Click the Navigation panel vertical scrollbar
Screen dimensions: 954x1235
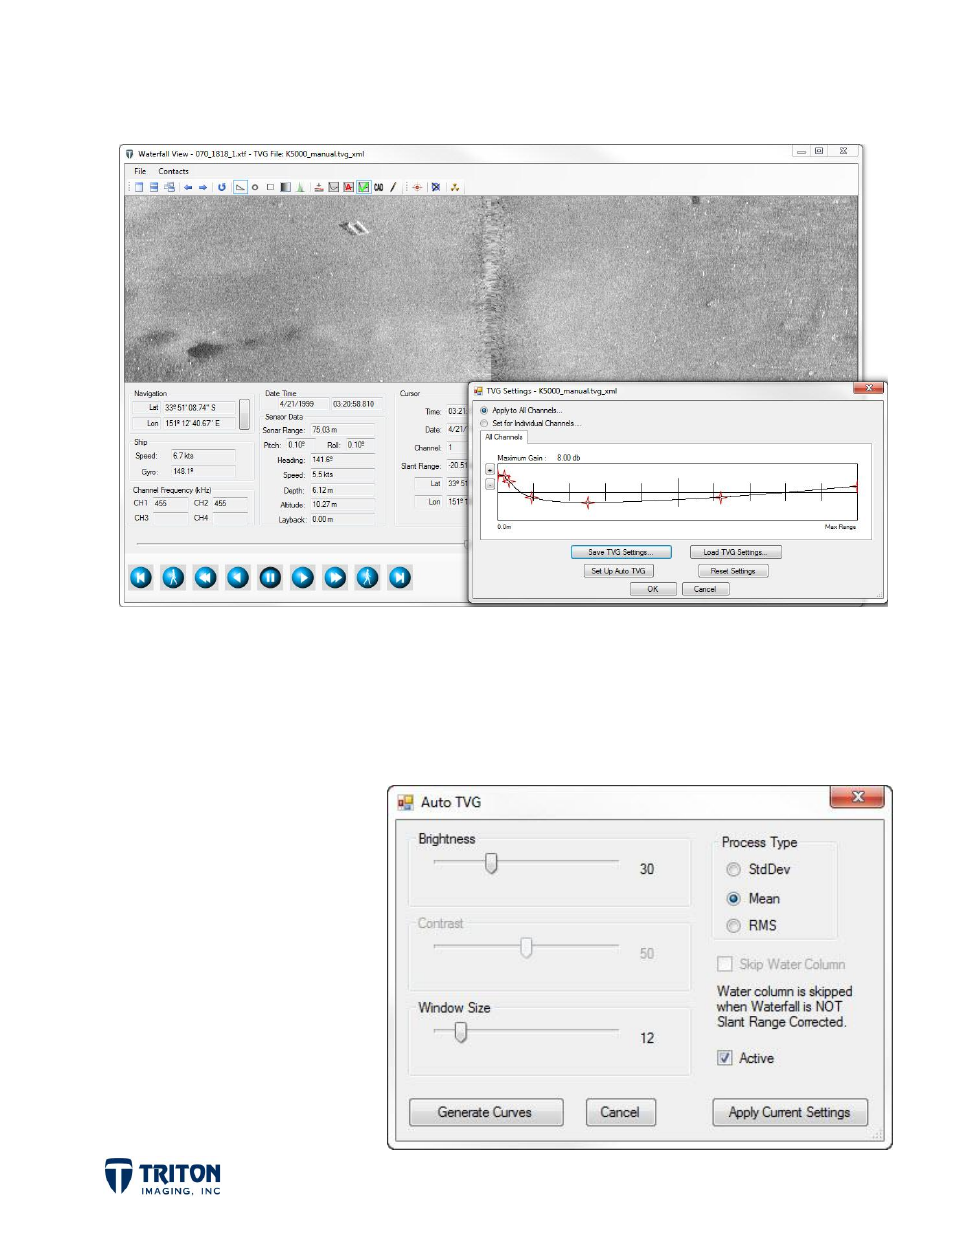click(244, 414)
